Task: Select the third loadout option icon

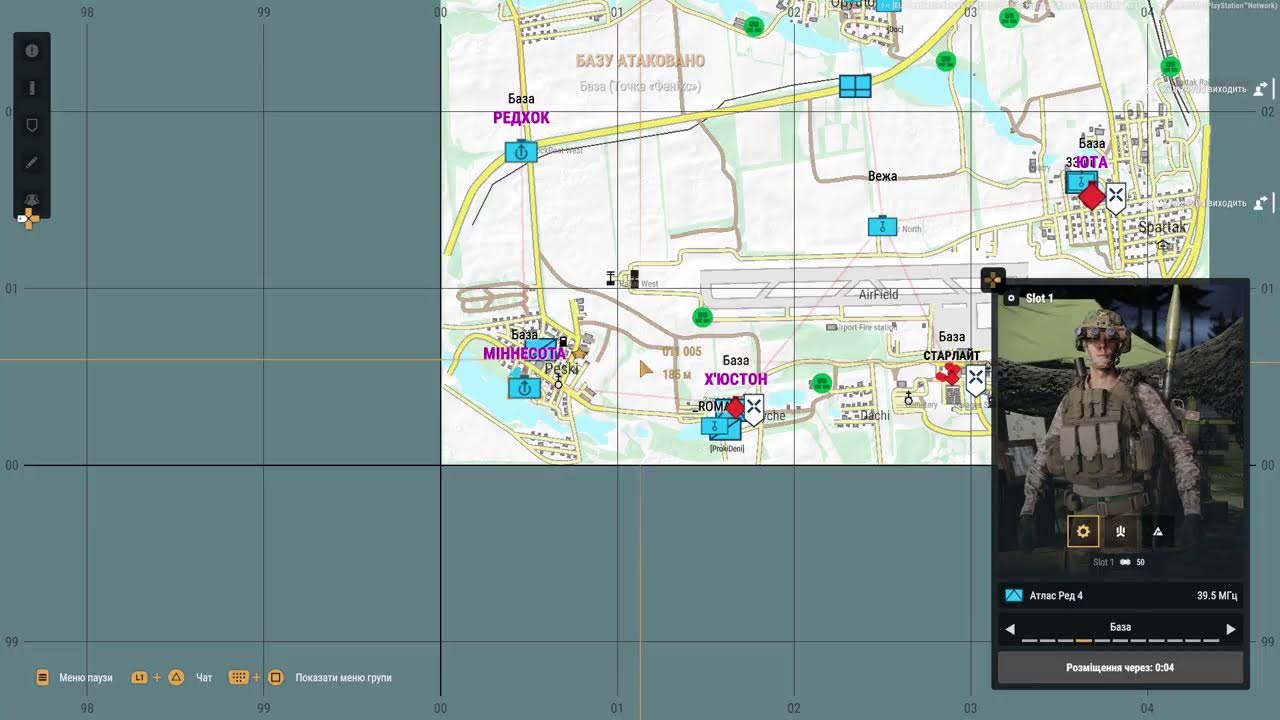Action: click(1158, 532)
